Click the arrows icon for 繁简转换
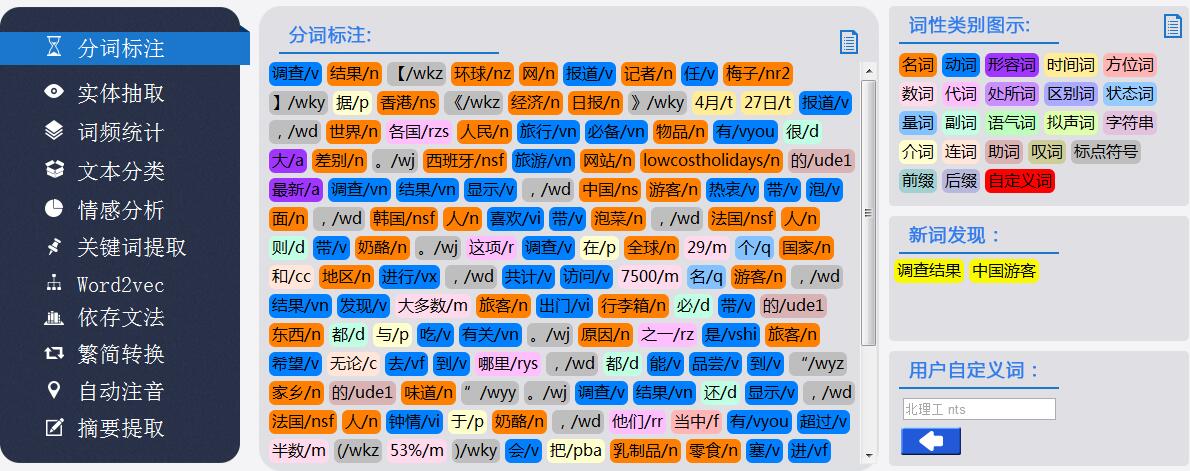Image resolution: width=1190 pixels, height=471 pixels. [54, 353]
